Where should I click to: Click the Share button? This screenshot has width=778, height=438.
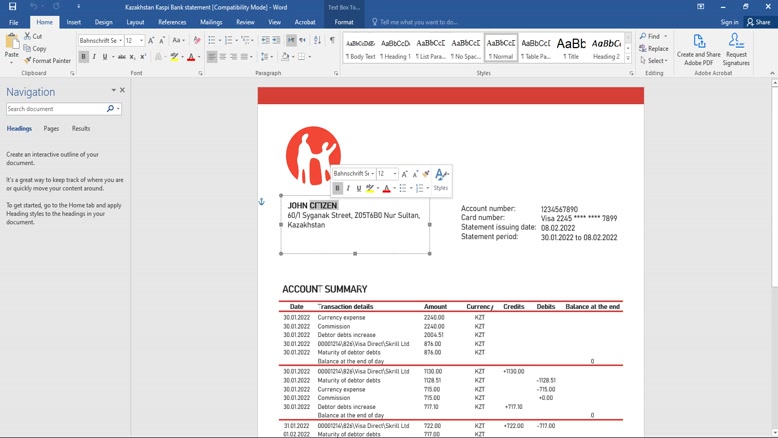pyautogui.click(x=758, y=22)
